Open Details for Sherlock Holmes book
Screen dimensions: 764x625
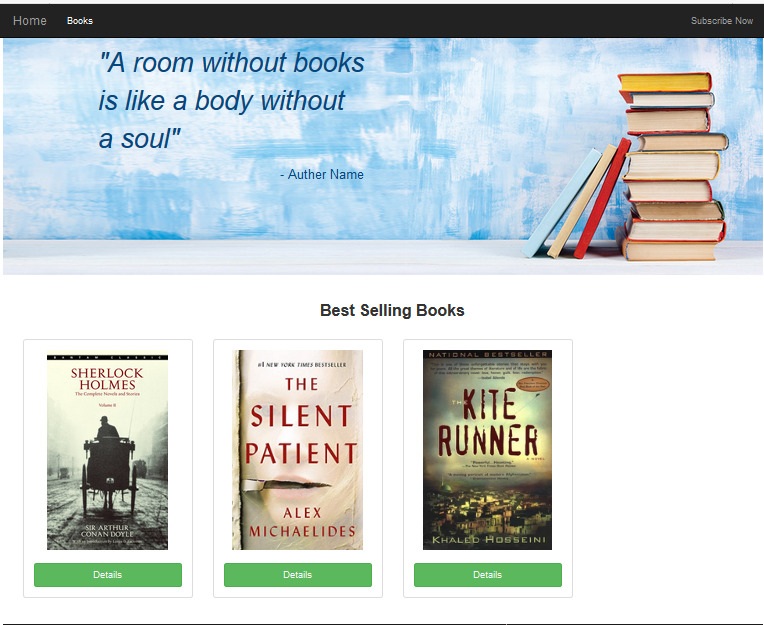click(x=108, y=575)
